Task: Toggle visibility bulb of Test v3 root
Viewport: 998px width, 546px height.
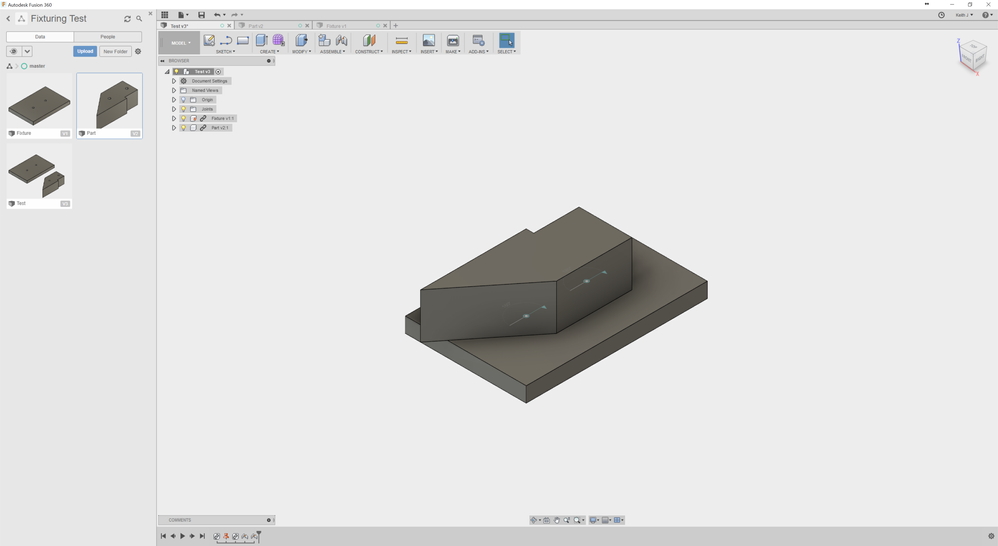Action: click(x=176, y=72)
